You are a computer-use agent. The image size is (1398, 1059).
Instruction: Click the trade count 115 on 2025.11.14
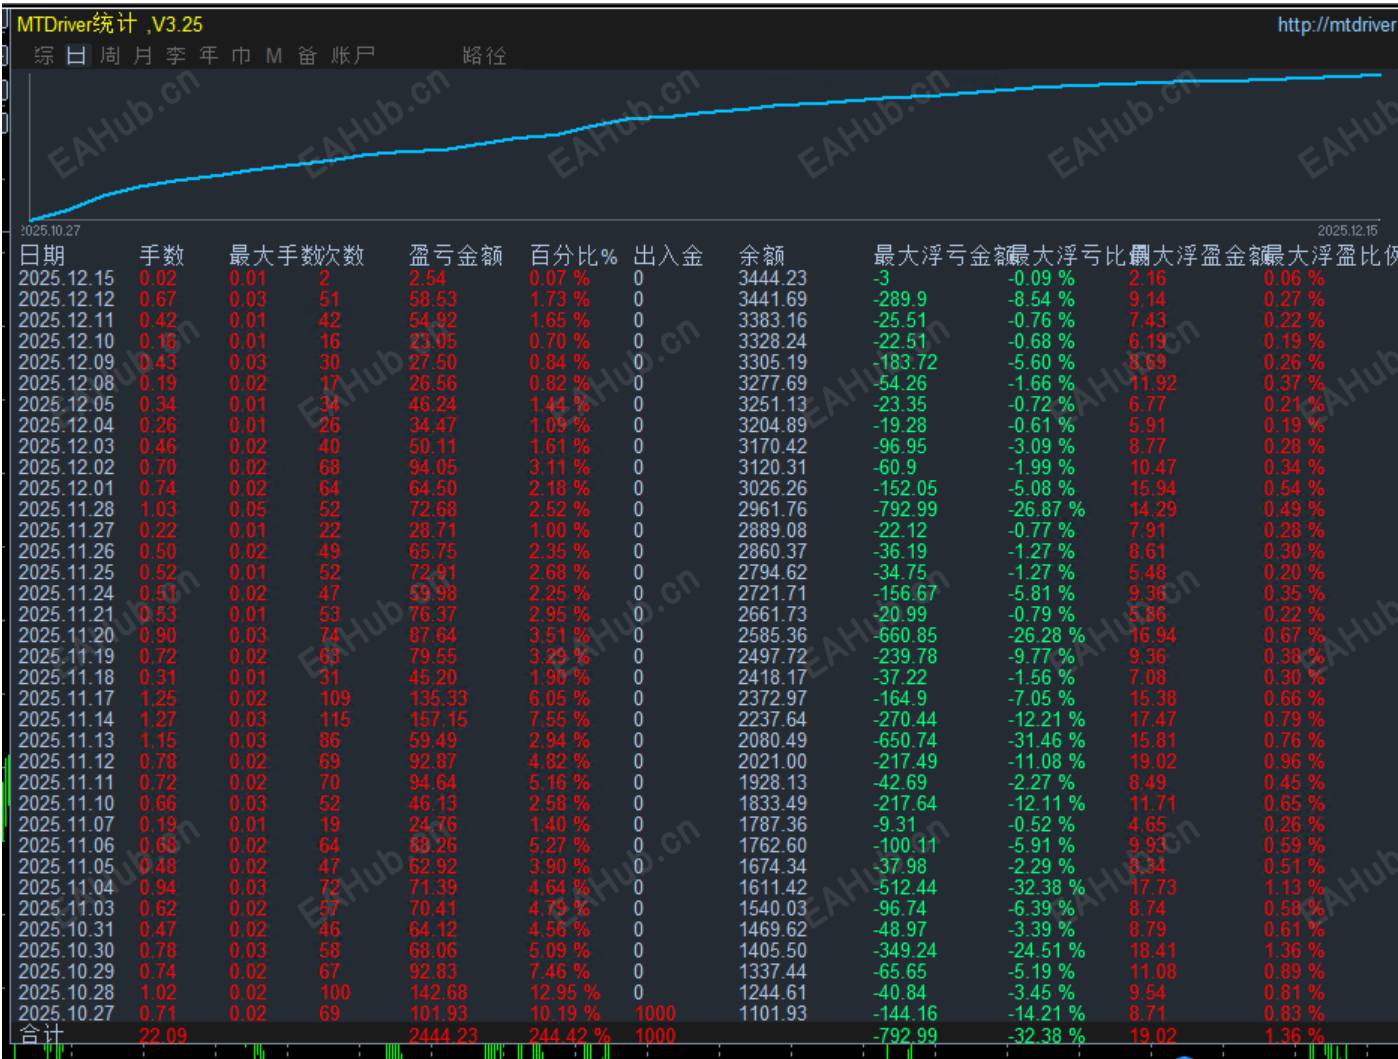pos(335,719)
